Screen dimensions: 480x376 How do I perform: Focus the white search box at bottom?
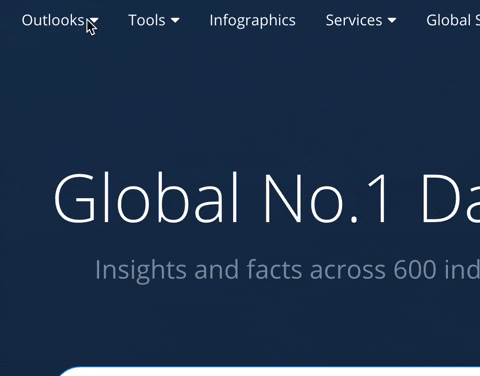[x=270, y=371]
